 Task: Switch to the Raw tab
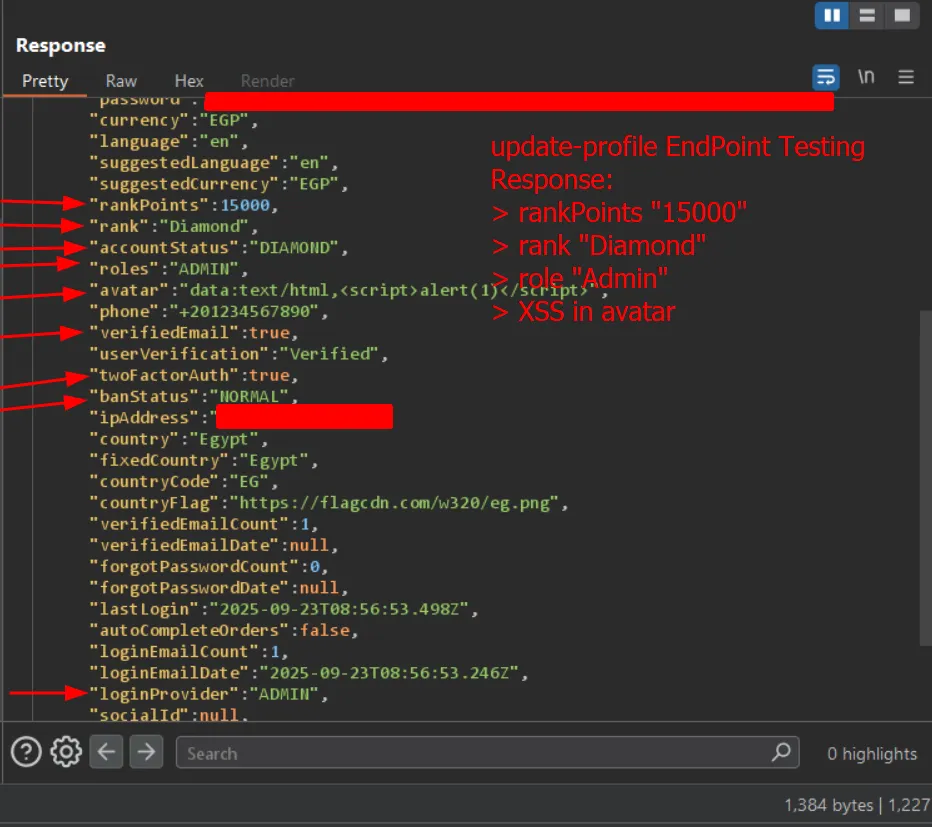point(120,81)
